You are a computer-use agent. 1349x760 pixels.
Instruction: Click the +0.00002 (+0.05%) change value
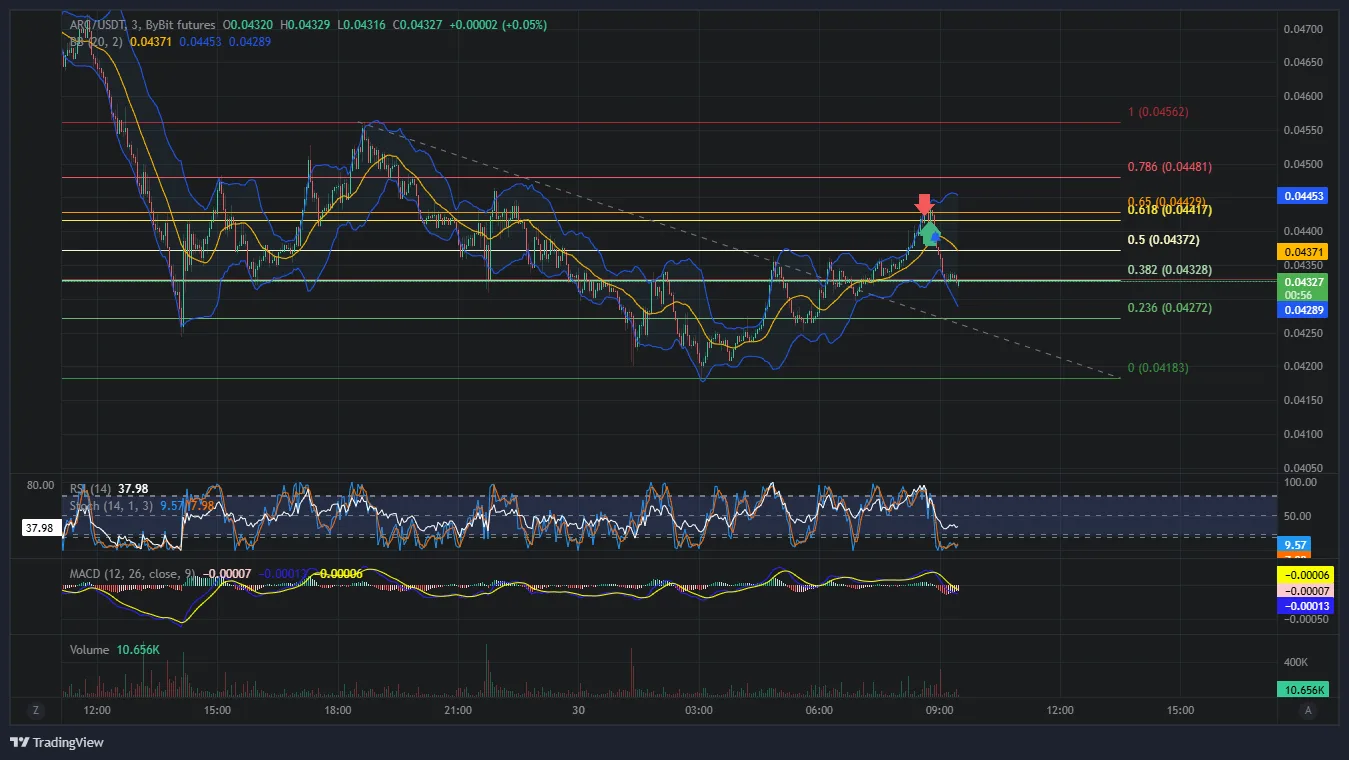pyautogui.click(x=500, y=25)
